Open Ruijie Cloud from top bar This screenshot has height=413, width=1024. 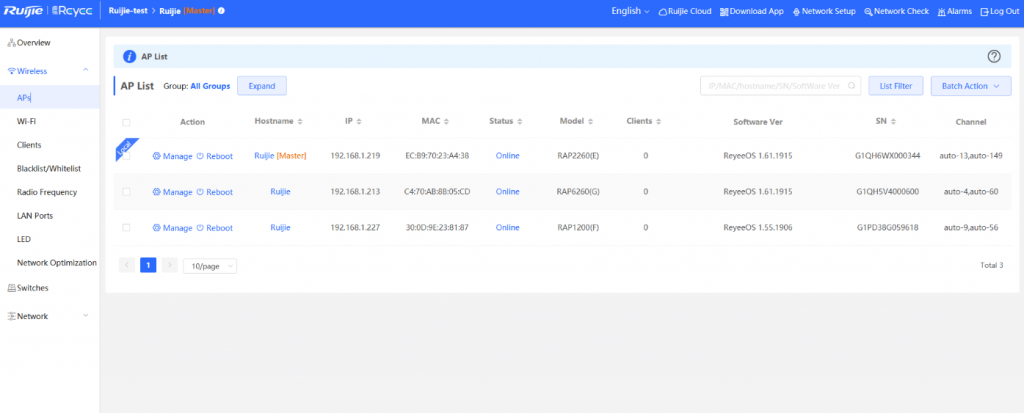click(x=685, y=11)
